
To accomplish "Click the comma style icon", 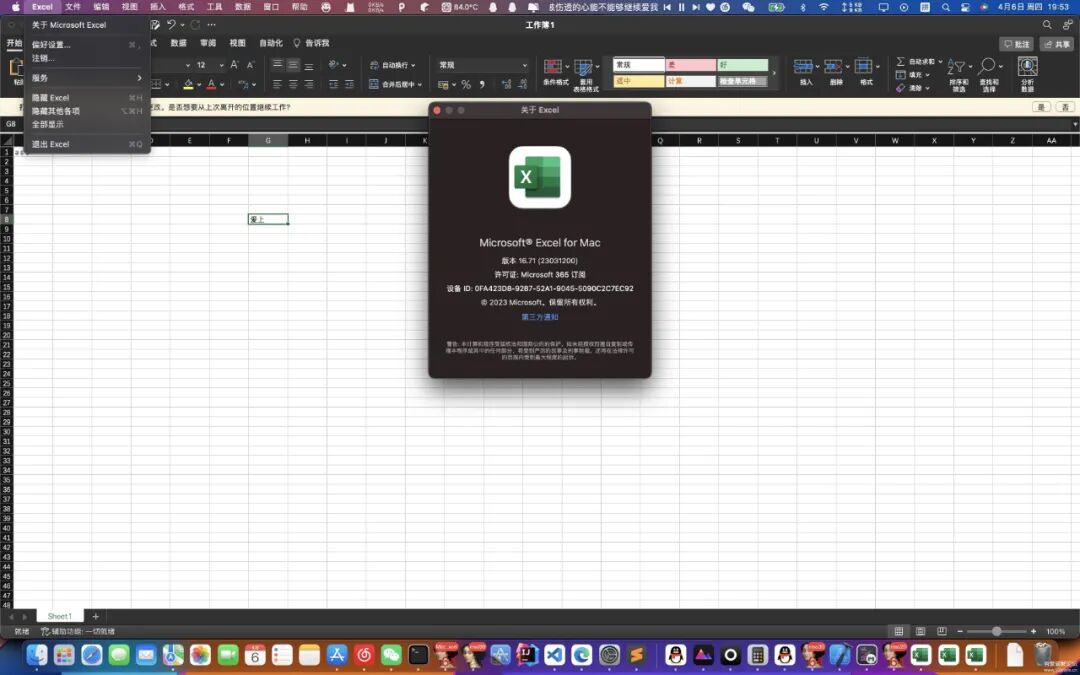I will [482, 85].
